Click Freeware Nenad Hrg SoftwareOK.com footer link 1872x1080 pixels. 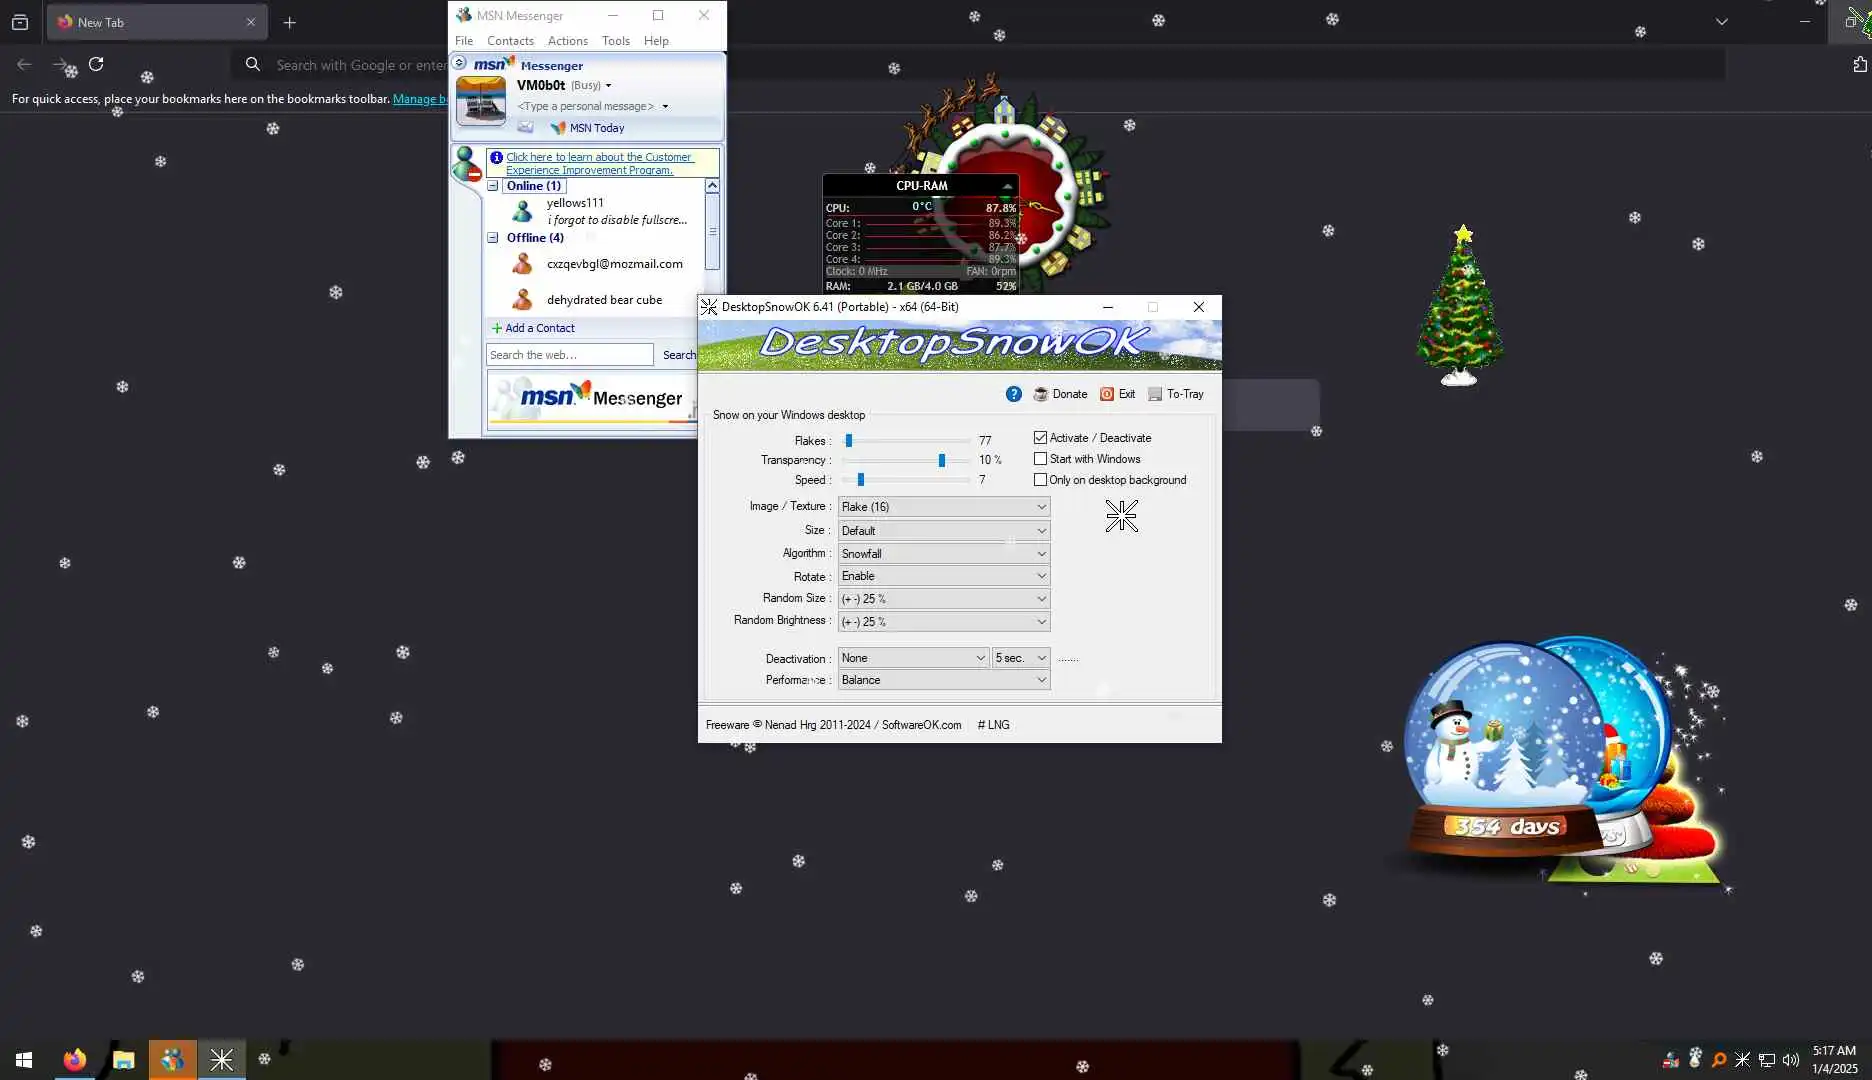tap(833, 725)
